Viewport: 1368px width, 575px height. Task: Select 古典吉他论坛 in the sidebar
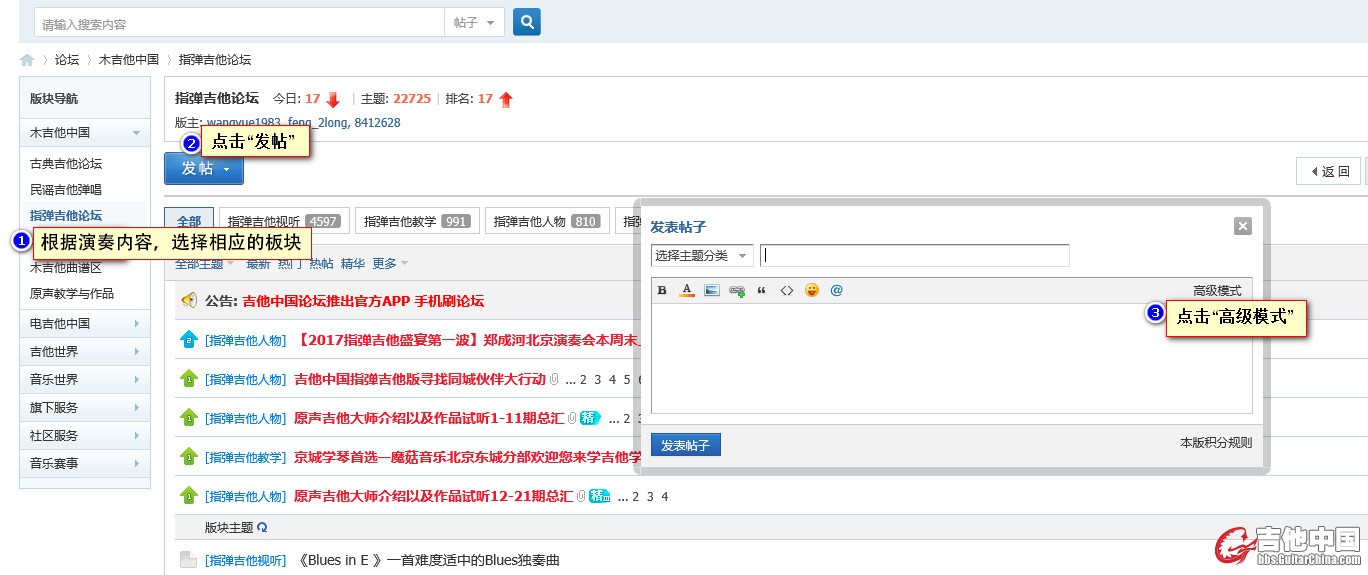tap(66, 164)
